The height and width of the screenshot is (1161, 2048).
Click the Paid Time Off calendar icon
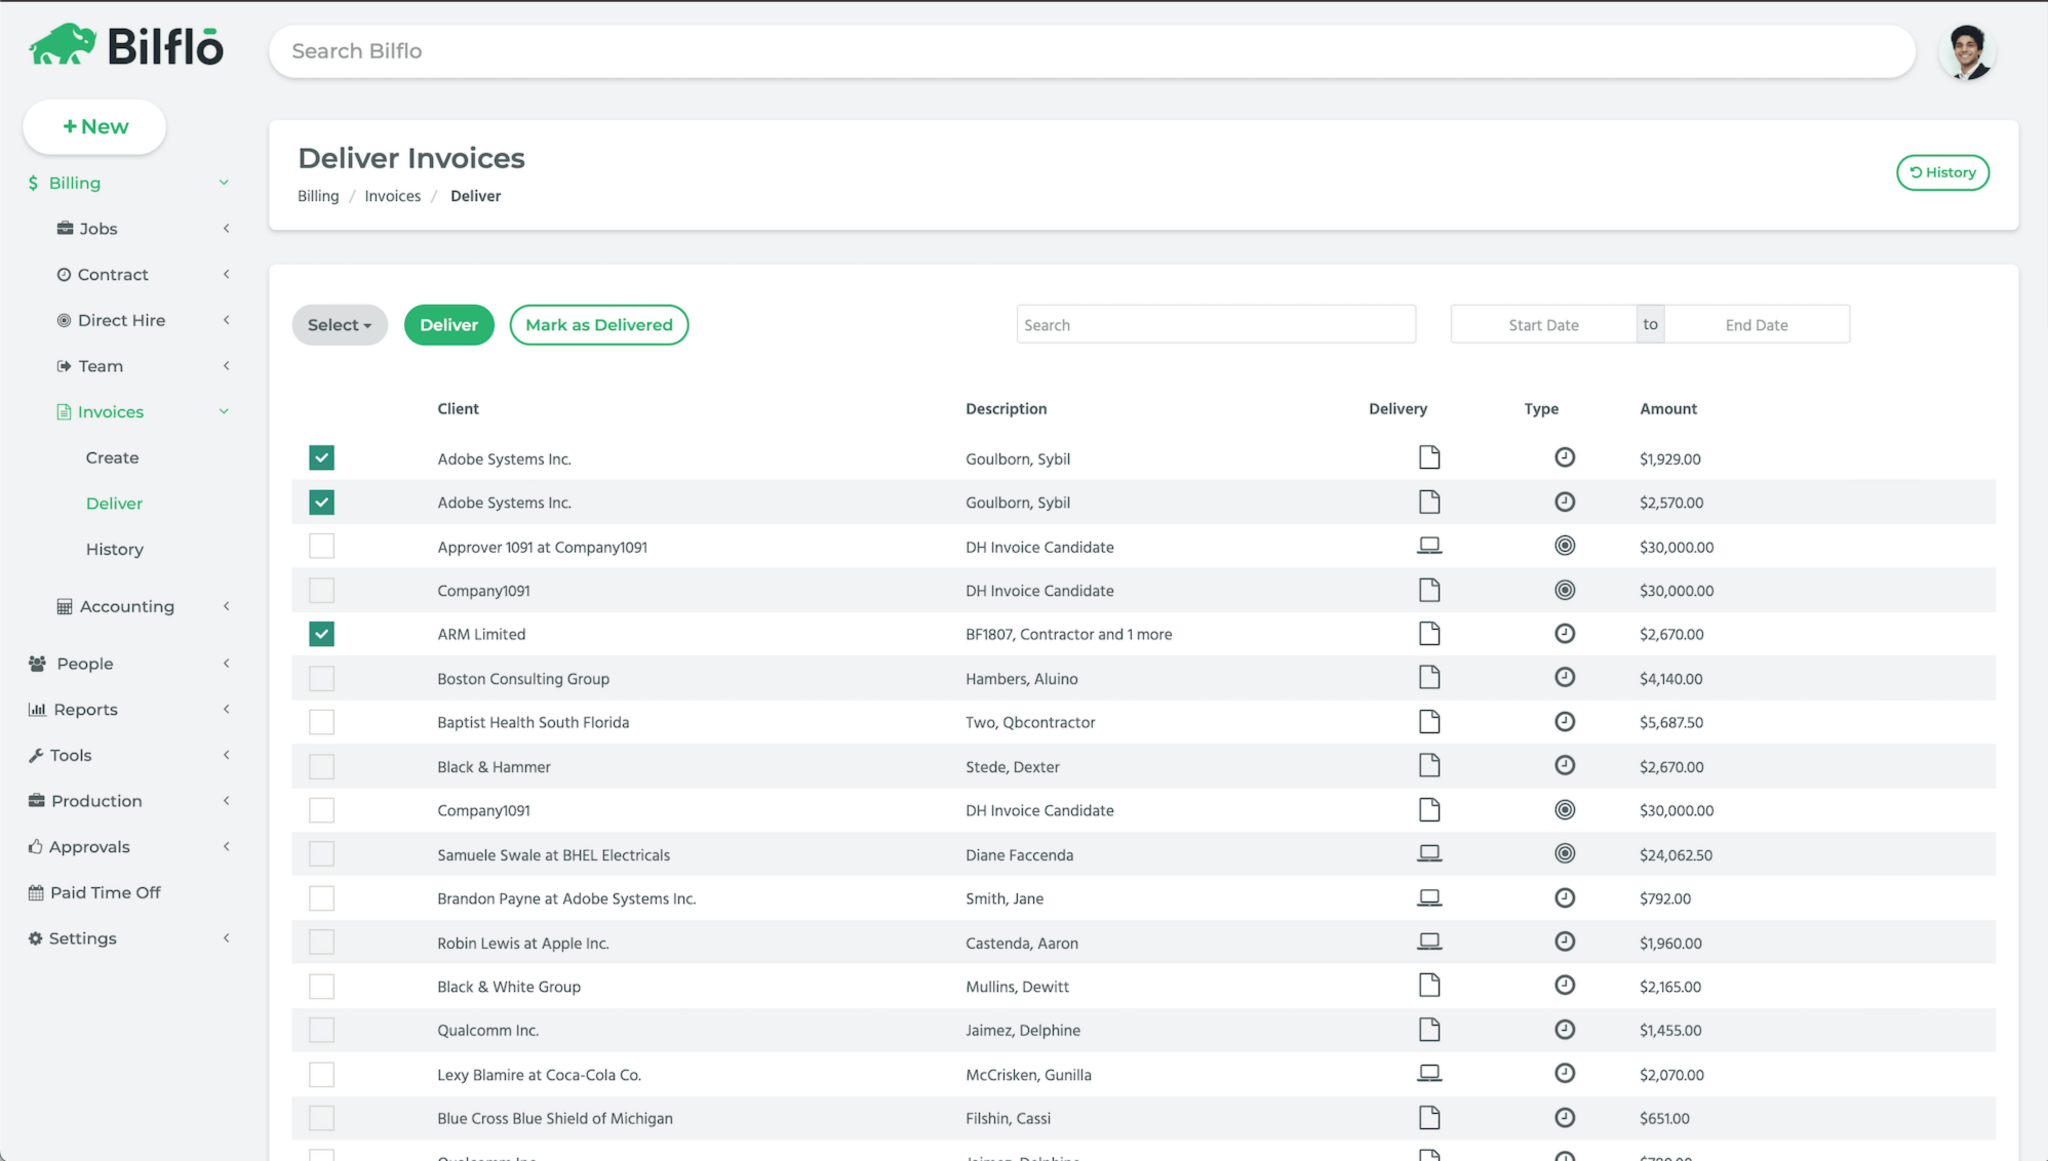point(36,893)
